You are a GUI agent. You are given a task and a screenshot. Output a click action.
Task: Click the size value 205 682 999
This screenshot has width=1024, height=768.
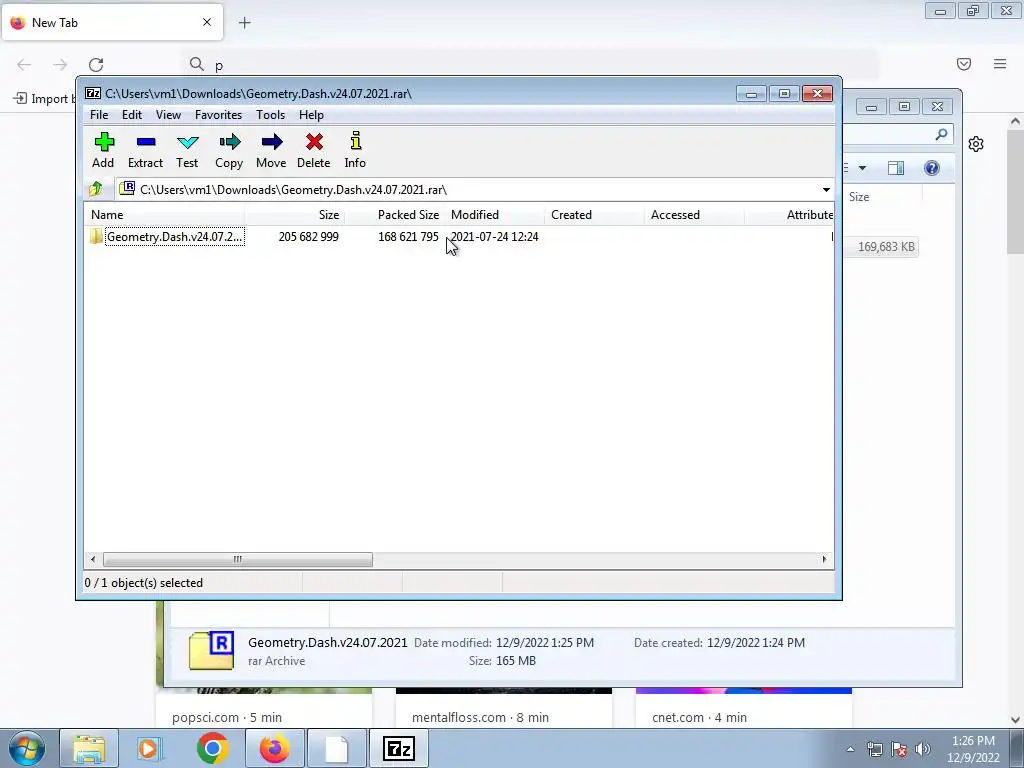[x=308, y=236]
